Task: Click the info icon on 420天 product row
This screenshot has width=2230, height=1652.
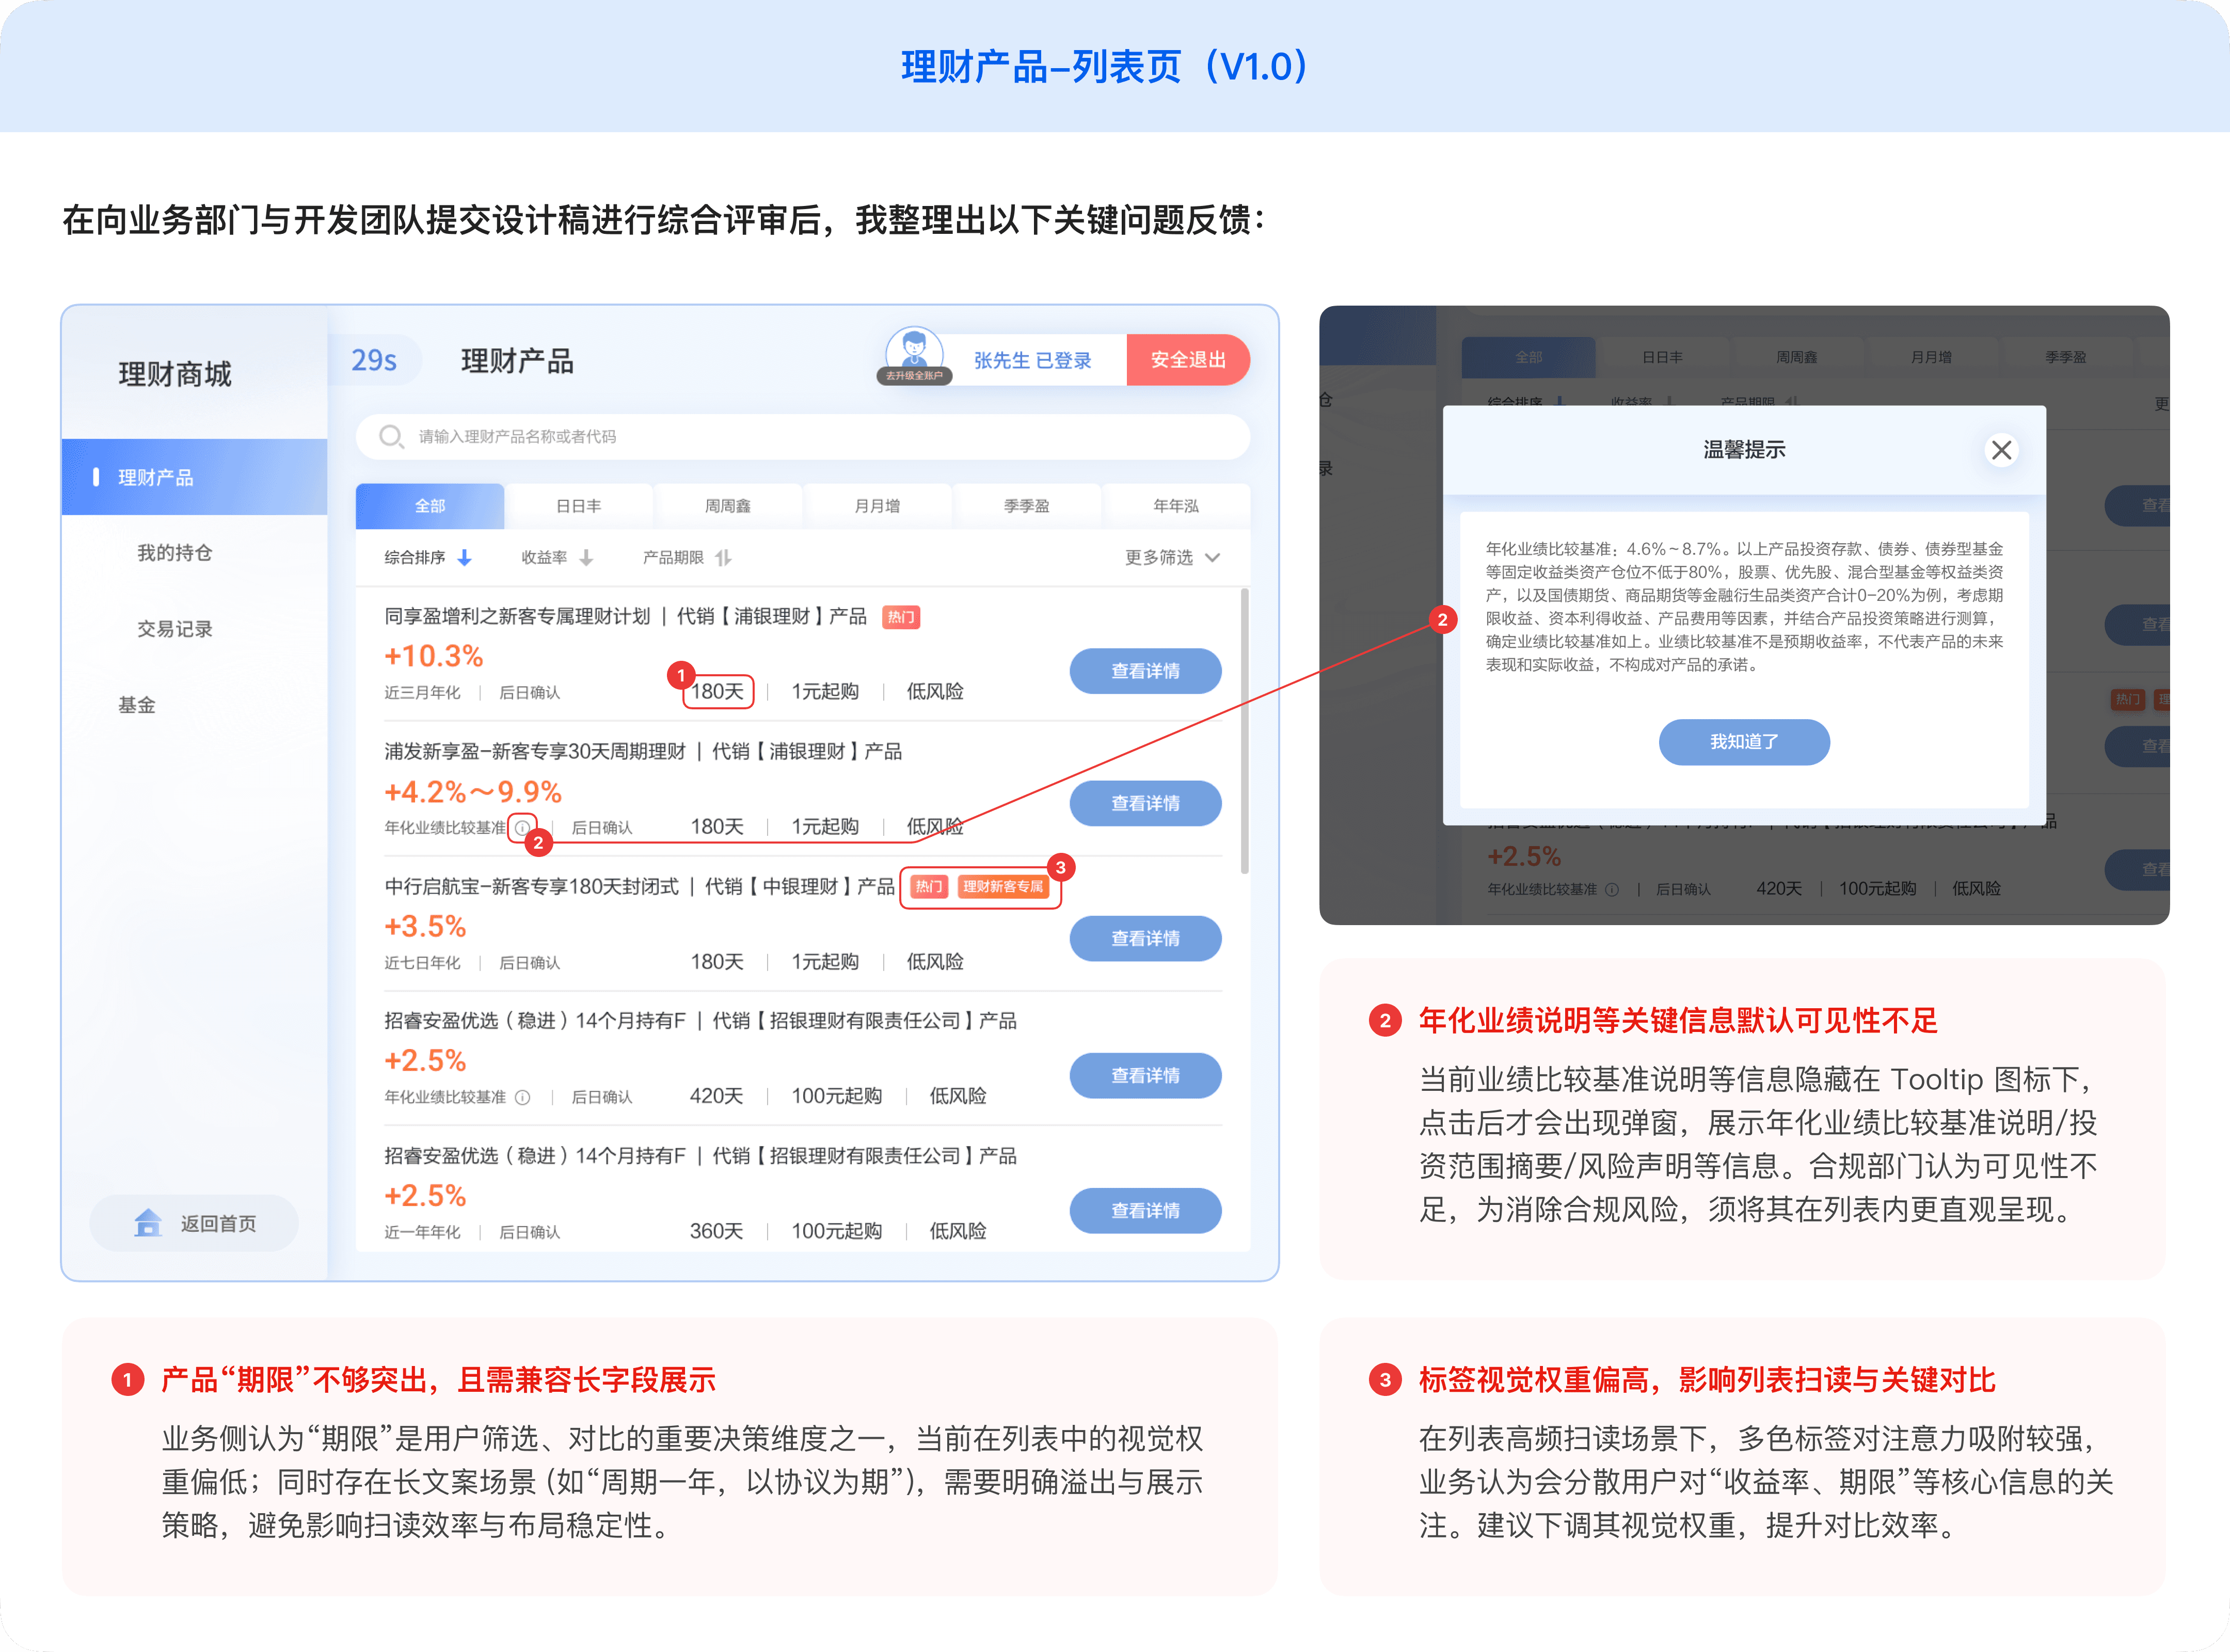Action: click(x=522, y=1097)
